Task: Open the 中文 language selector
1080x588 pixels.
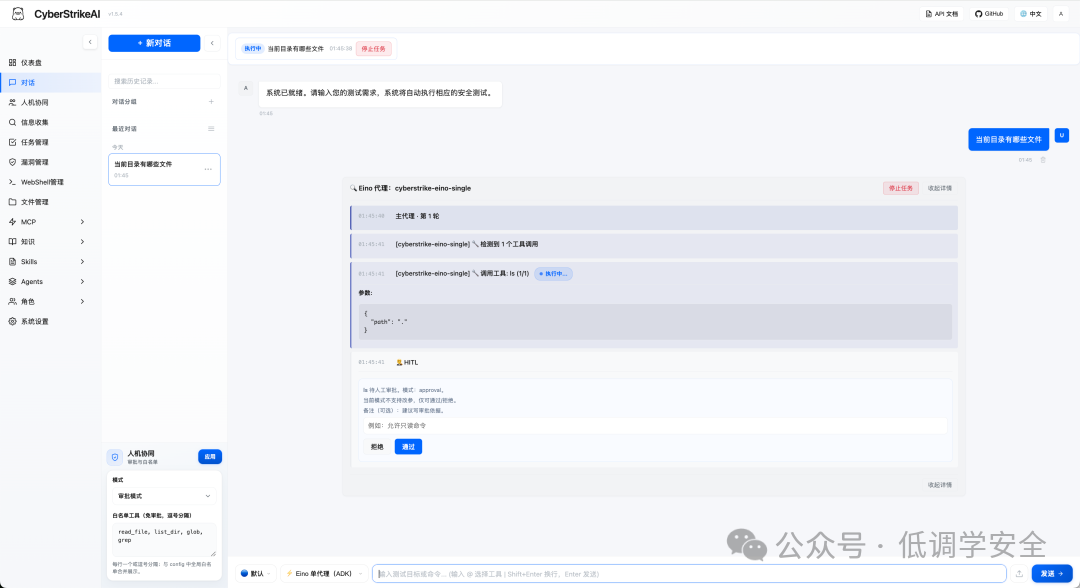Action: pyautogui.click(x=1031, y=14)
